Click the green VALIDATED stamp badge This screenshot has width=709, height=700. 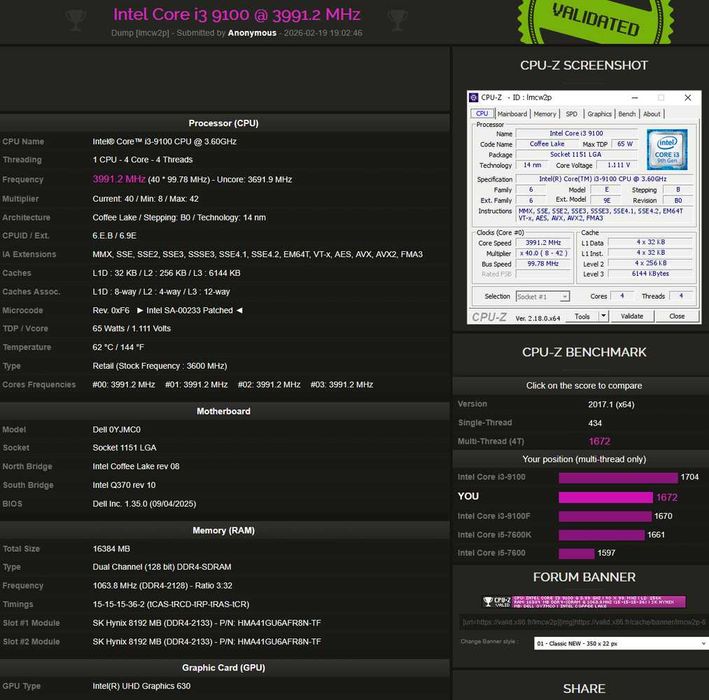coord(595,20)
